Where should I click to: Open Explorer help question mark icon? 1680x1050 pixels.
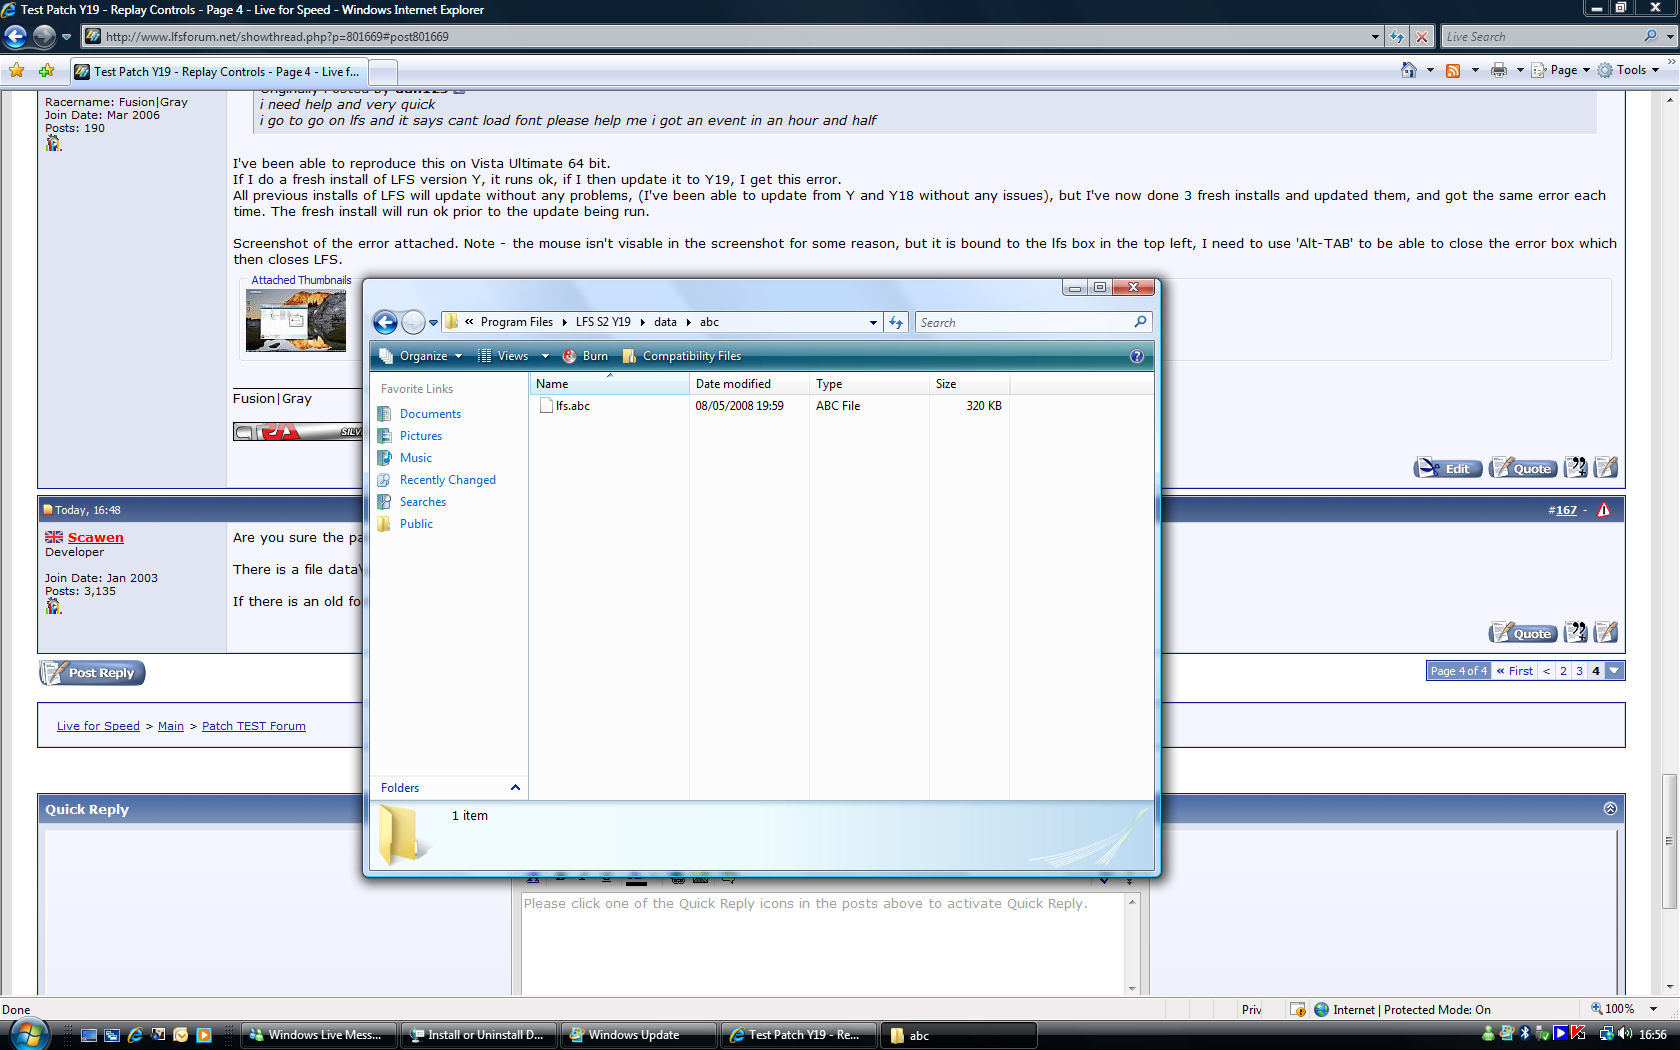click(x=1136, y=356)
